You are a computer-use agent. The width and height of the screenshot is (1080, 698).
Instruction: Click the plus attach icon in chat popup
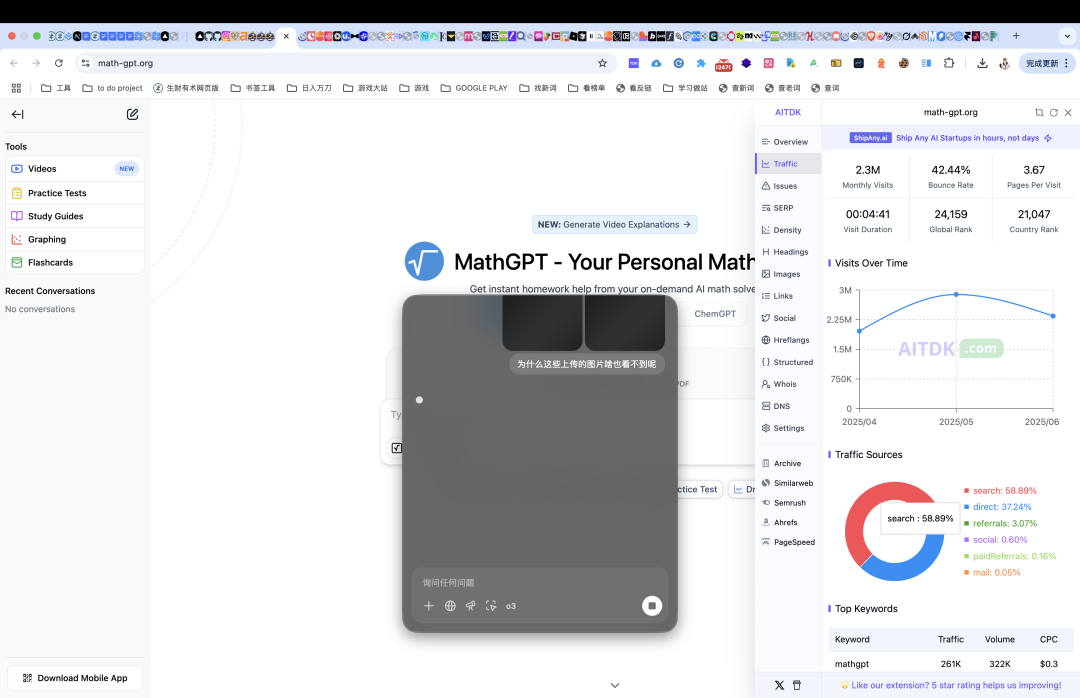click(428, 606)
